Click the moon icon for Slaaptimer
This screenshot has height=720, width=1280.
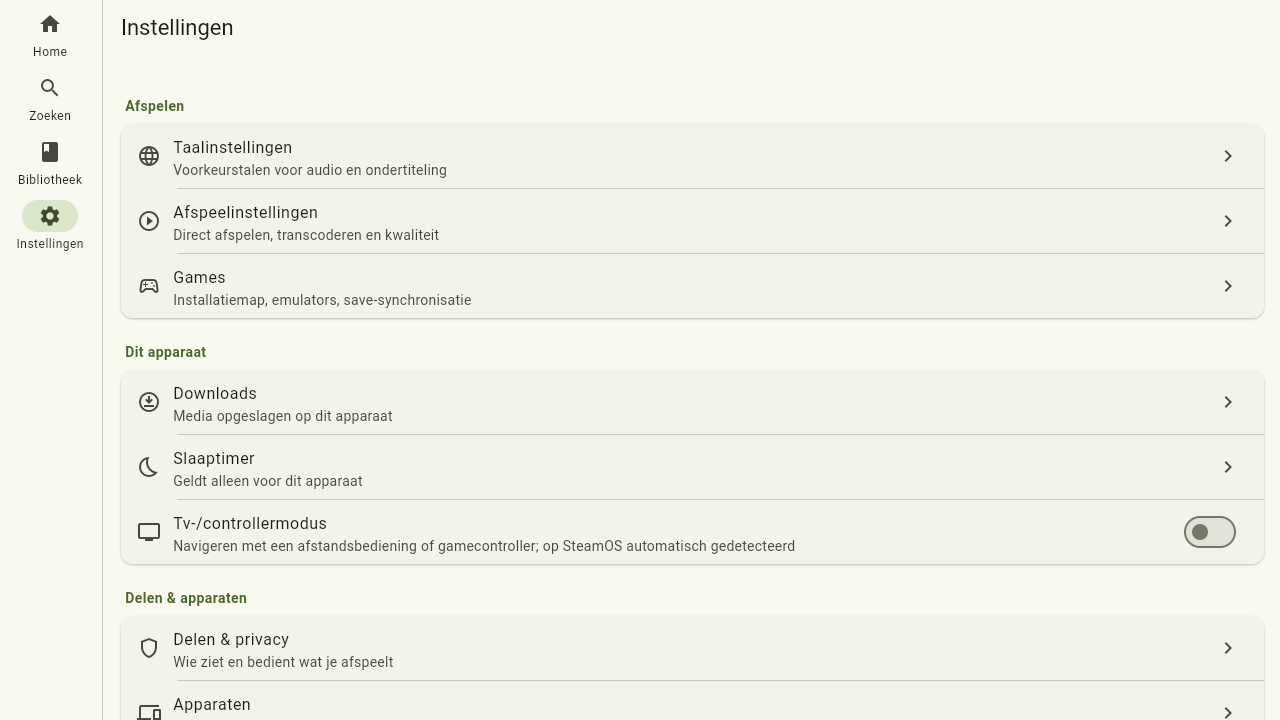(149, 467)
